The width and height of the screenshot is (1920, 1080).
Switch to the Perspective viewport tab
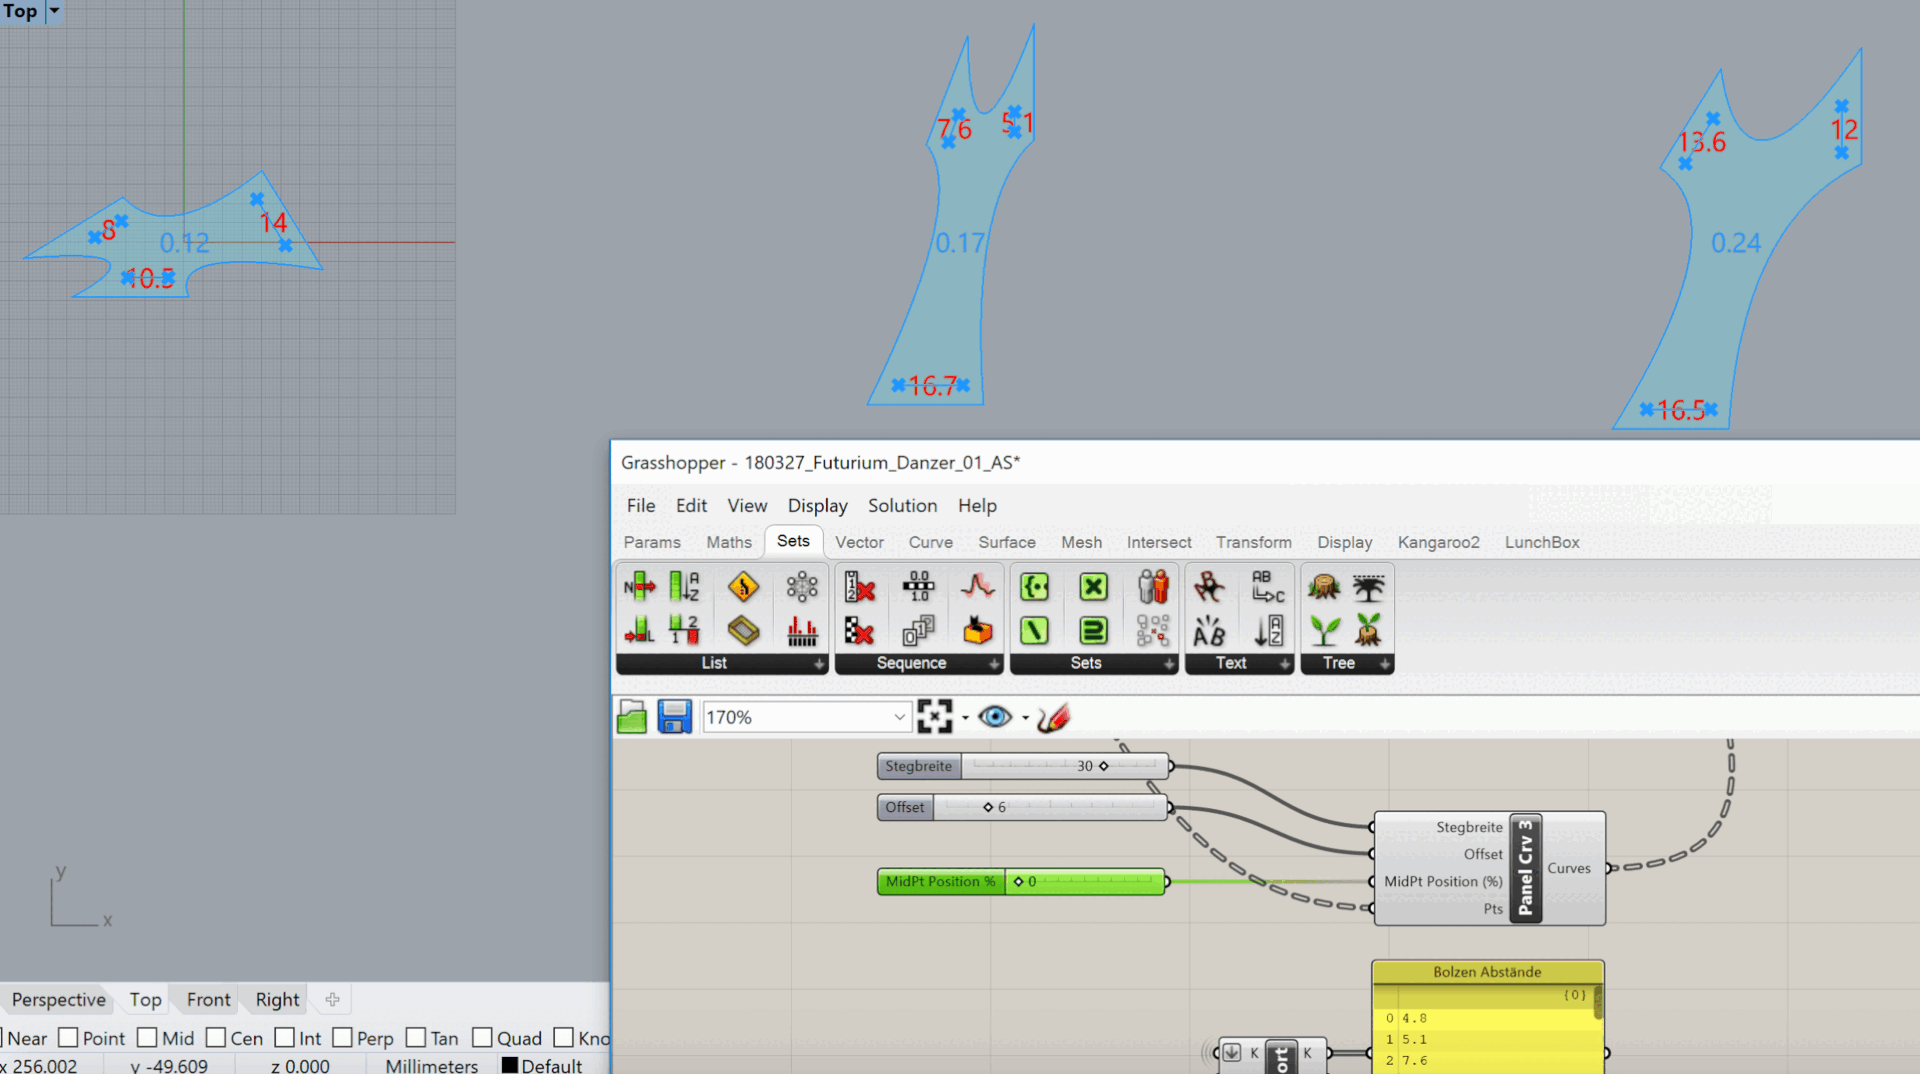tap(58, 1000)
